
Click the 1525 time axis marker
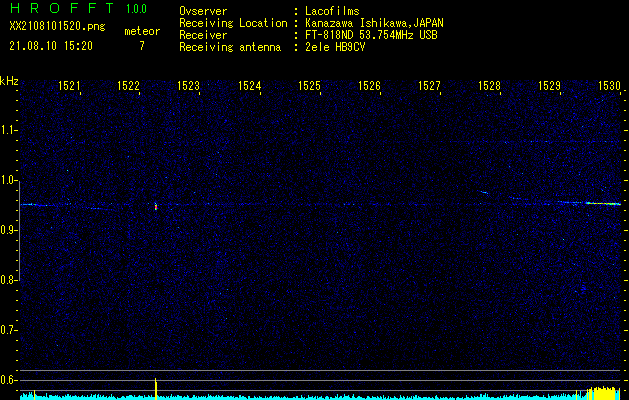(310, 86)
